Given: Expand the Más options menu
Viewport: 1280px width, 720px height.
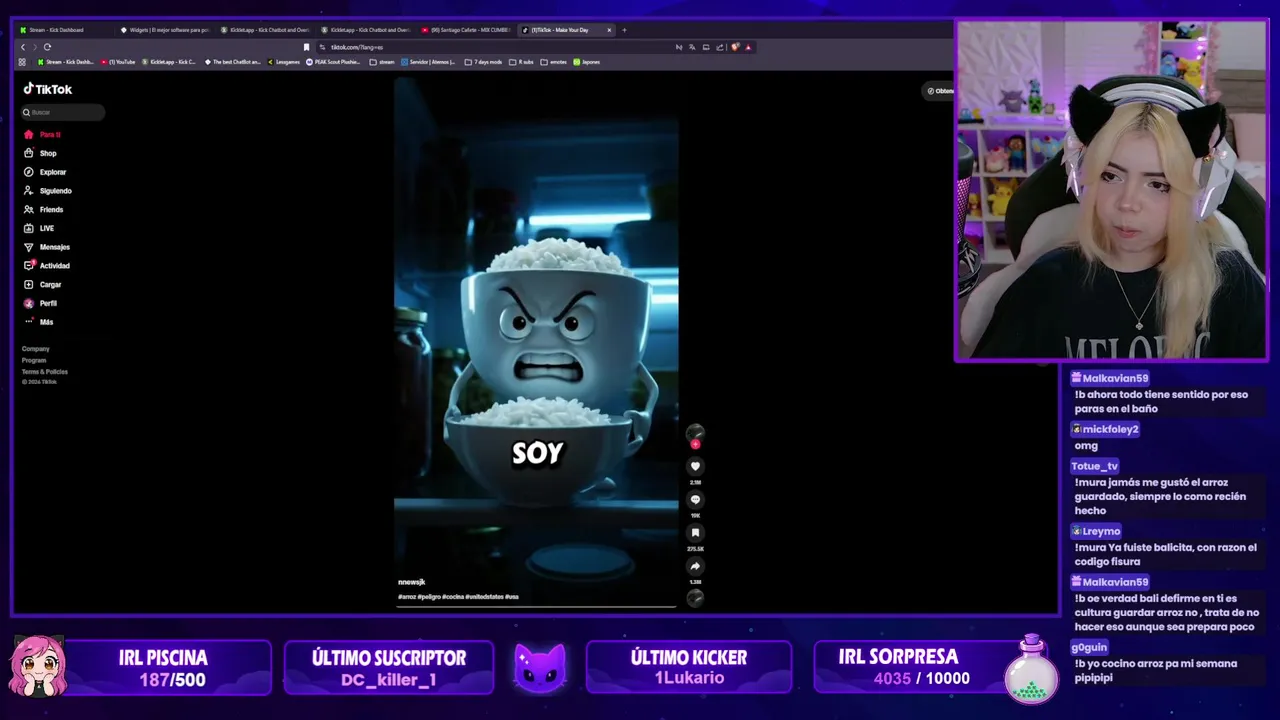Looking at the screenshot, I should 39,322.
